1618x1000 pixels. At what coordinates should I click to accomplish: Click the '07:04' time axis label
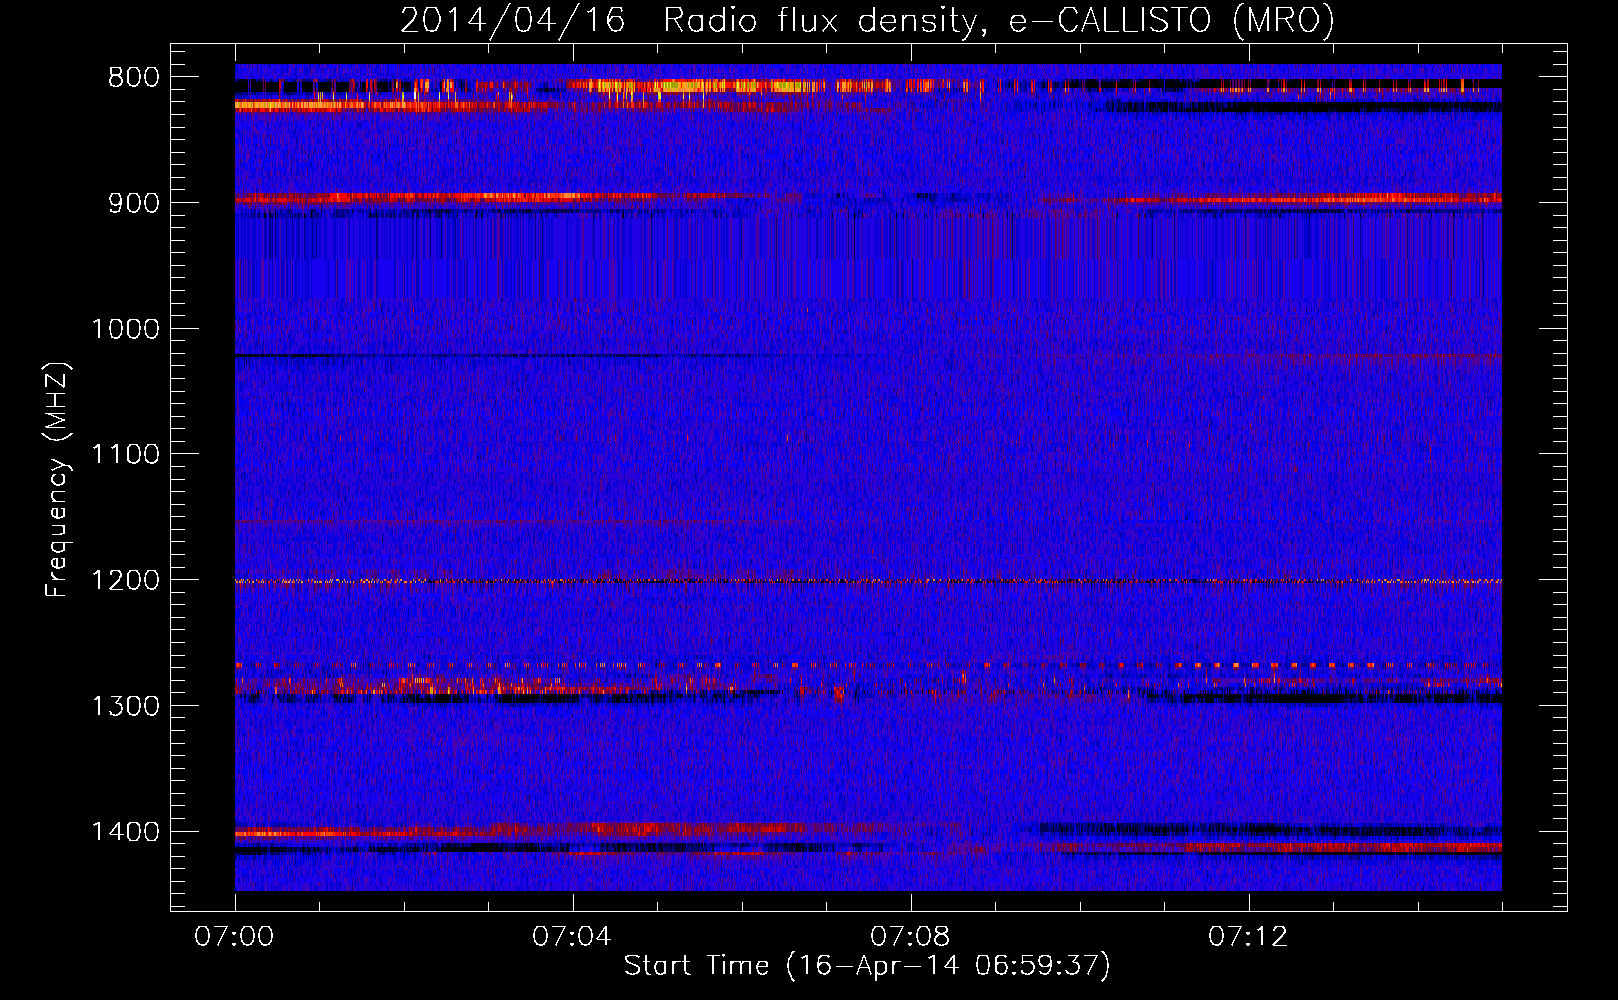572,937
